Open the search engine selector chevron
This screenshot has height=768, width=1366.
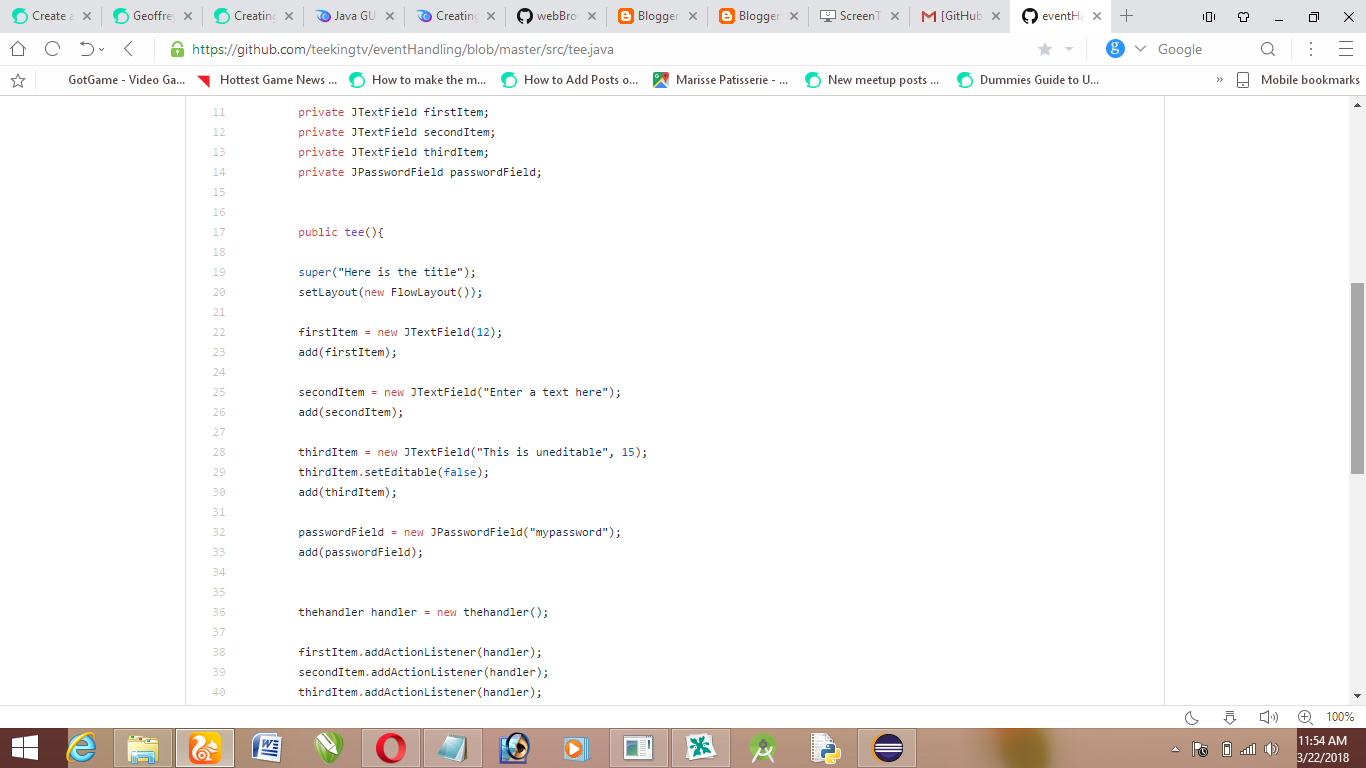1140,49
